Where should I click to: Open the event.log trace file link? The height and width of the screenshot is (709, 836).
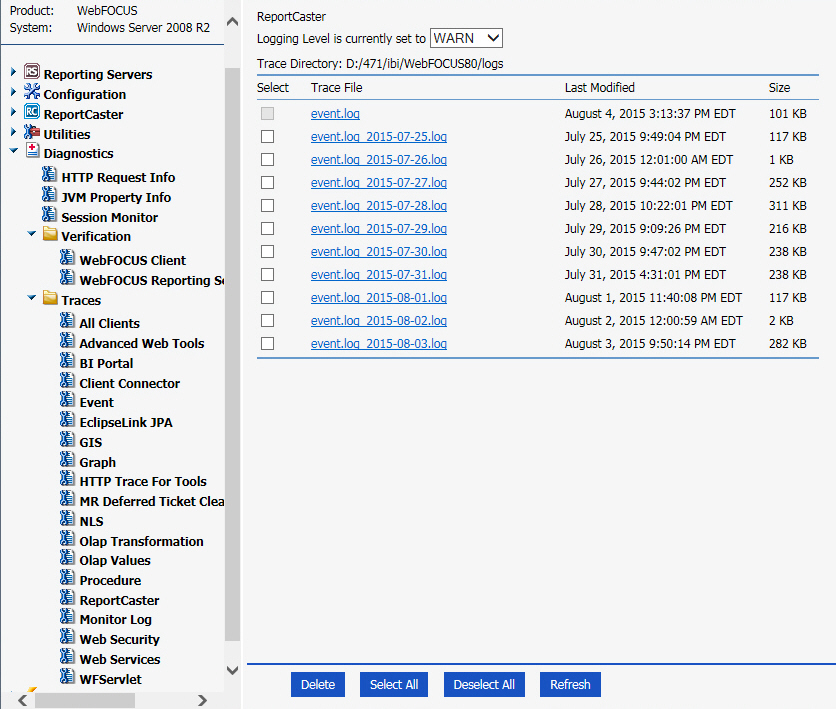click(335, 114)
